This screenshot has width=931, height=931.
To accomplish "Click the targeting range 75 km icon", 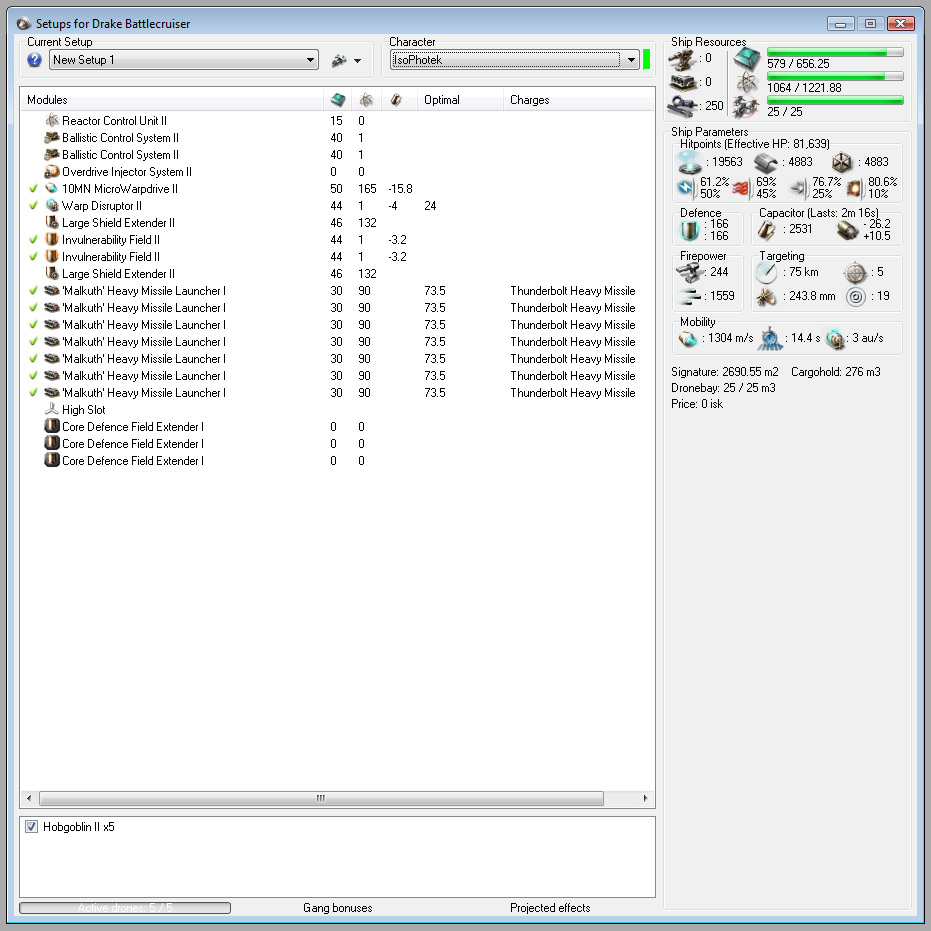I will point(766,273).
